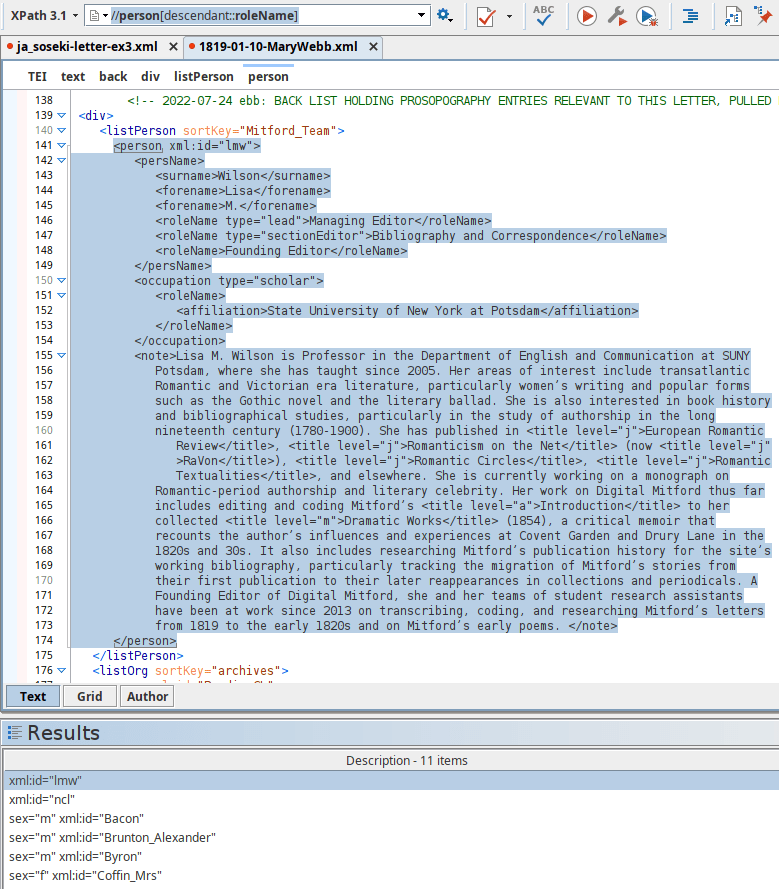Click the closing person tag on line 174
This screenshot has height=889, width=779.
tap(145, 641)
